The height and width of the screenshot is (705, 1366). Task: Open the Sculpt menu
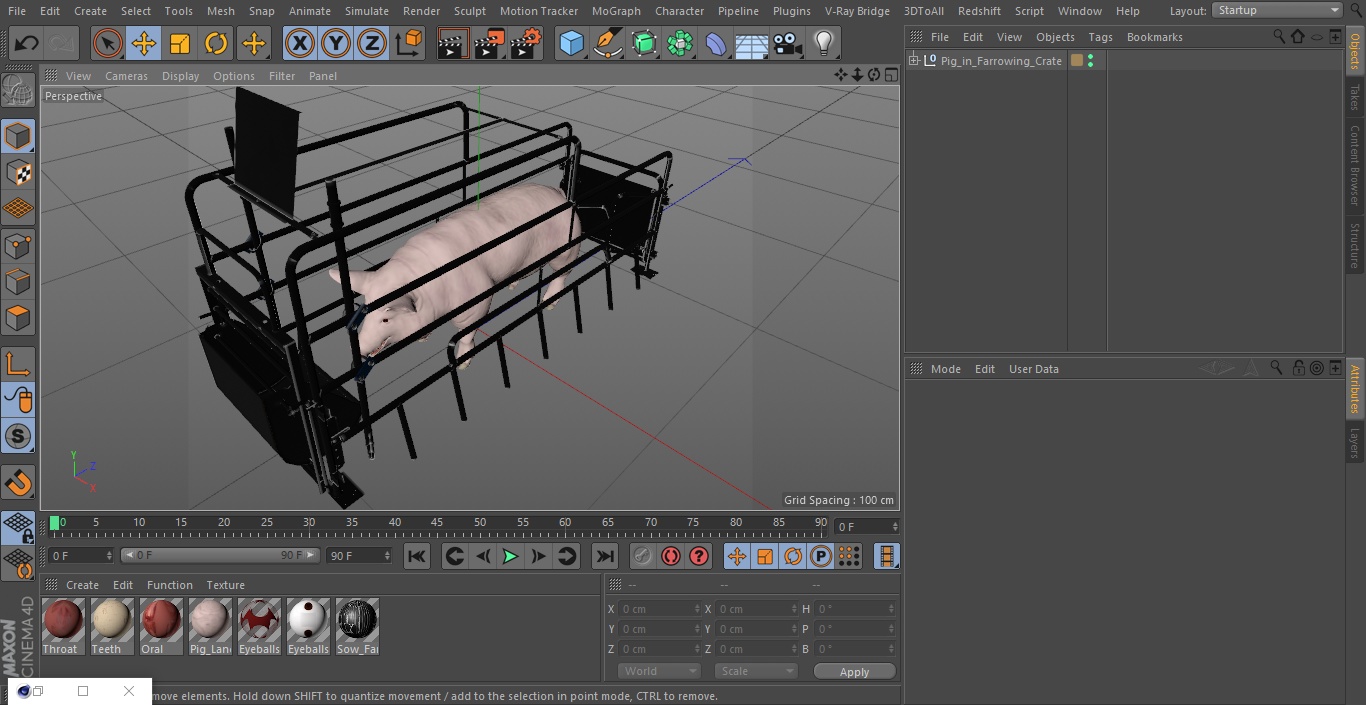469,11
